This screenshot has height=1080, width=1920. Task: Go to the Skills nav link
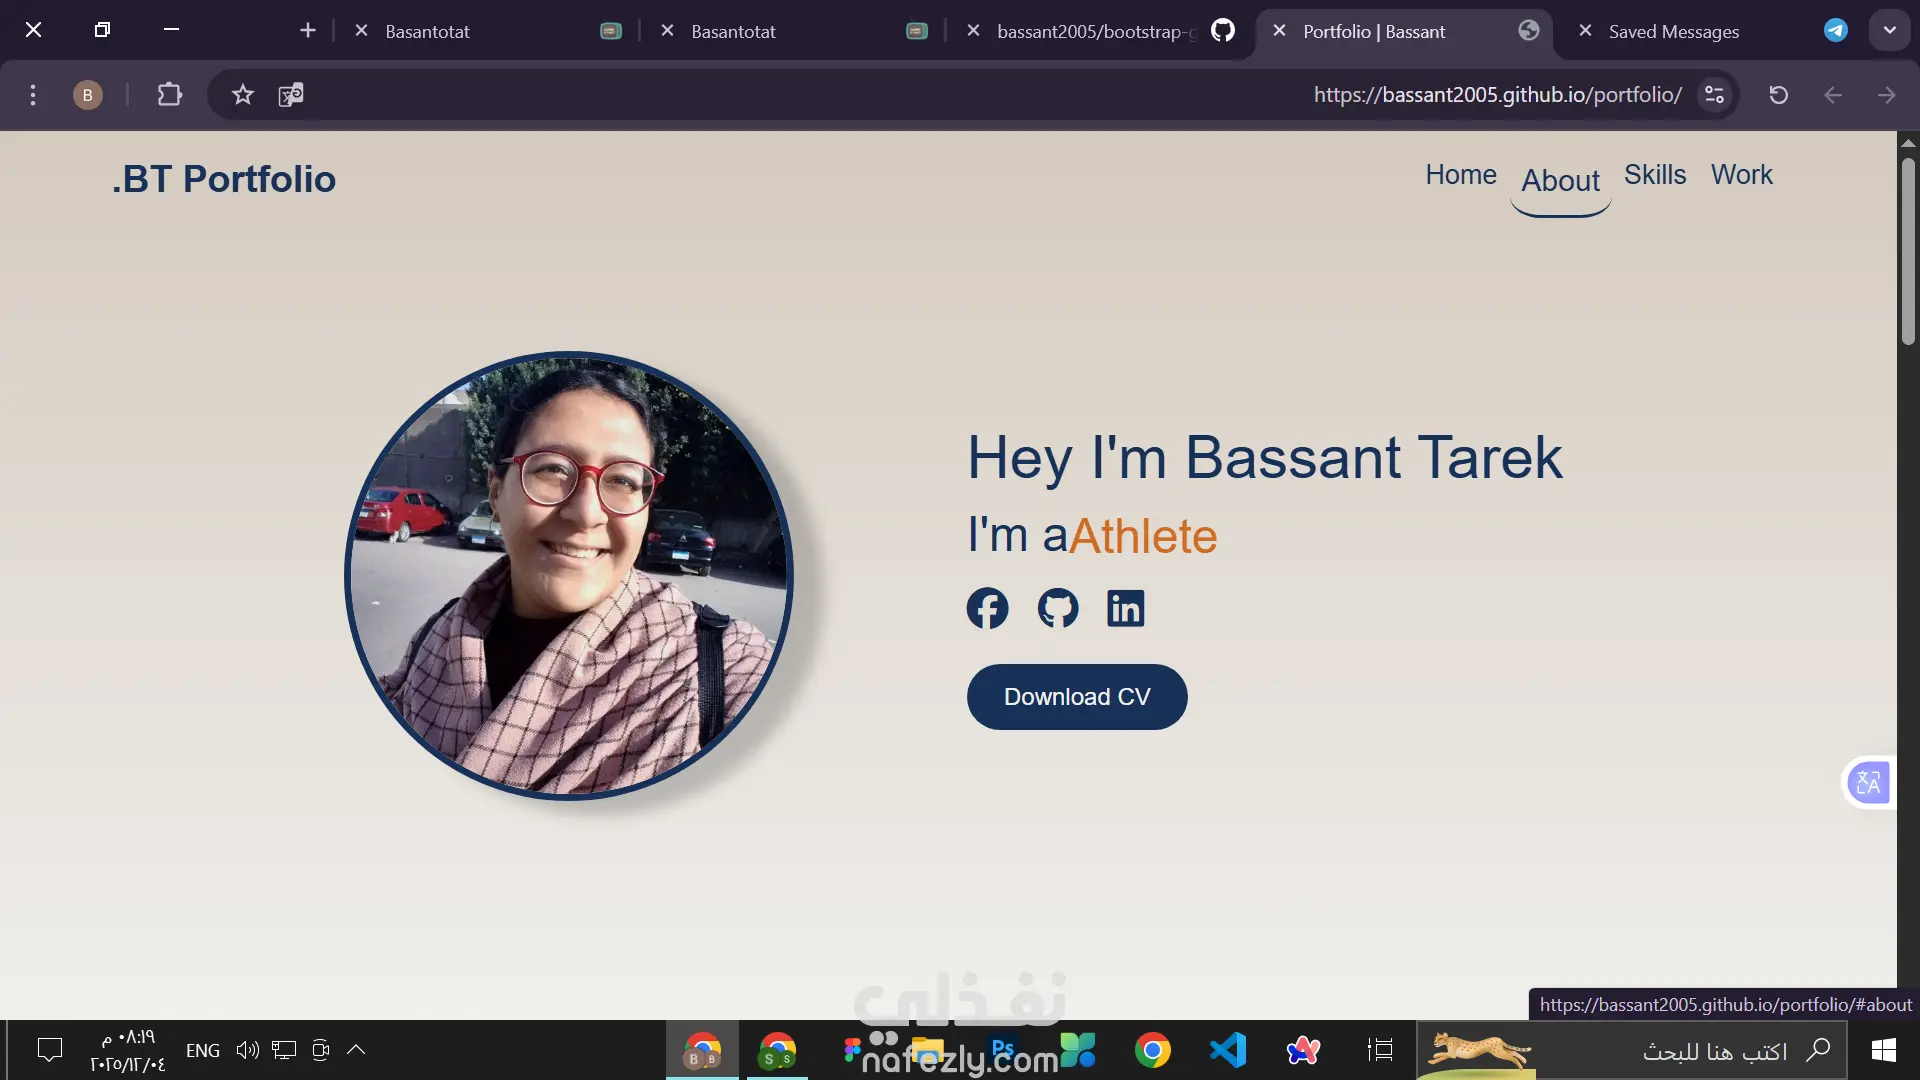coord(1654,175)
